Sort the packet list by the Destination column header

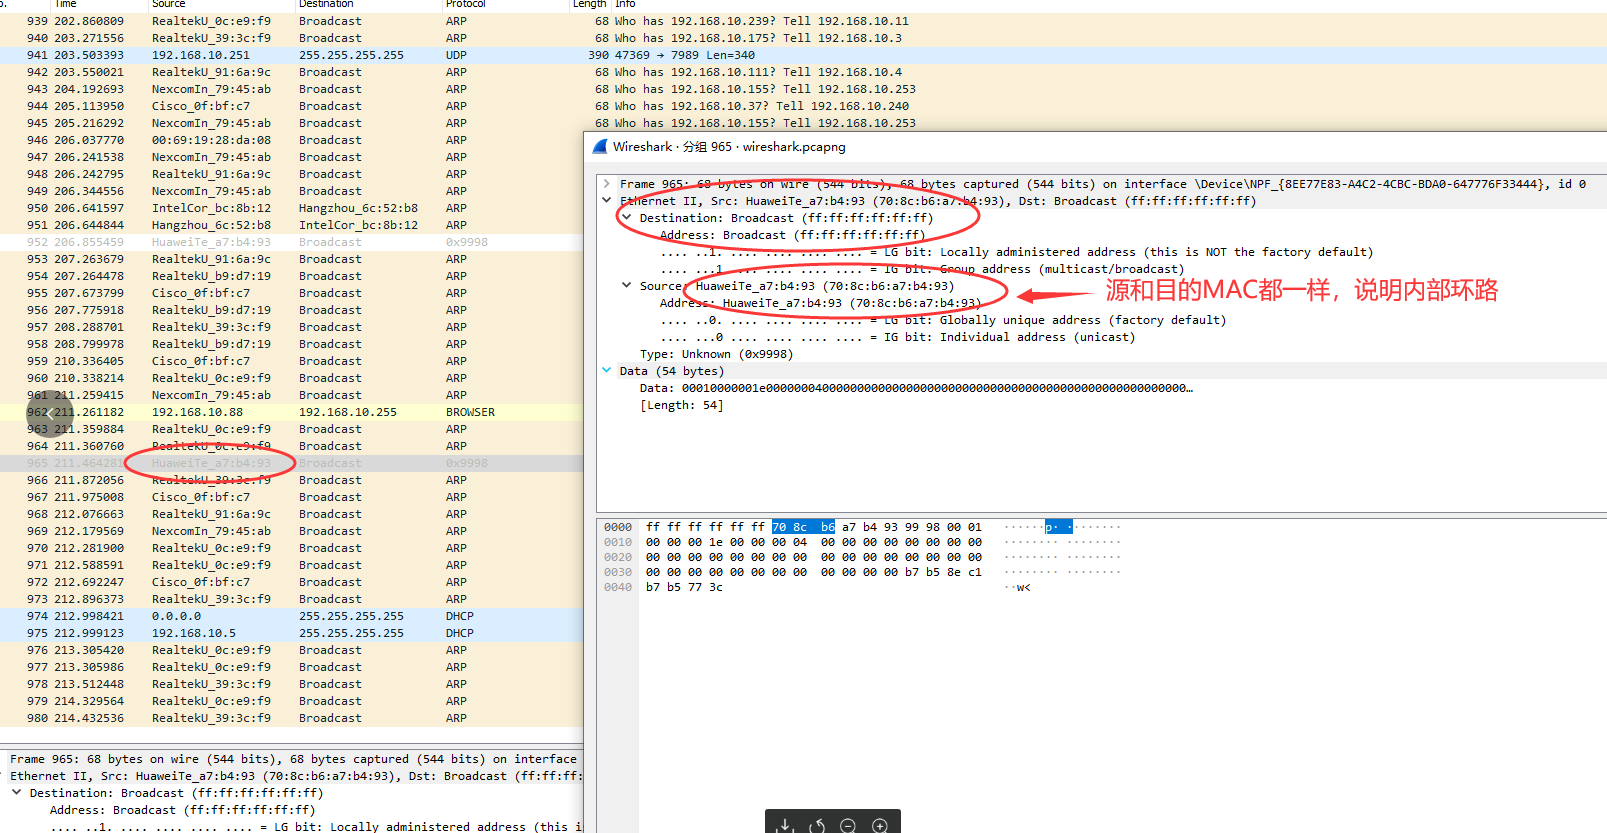click(x=326, y=4)
